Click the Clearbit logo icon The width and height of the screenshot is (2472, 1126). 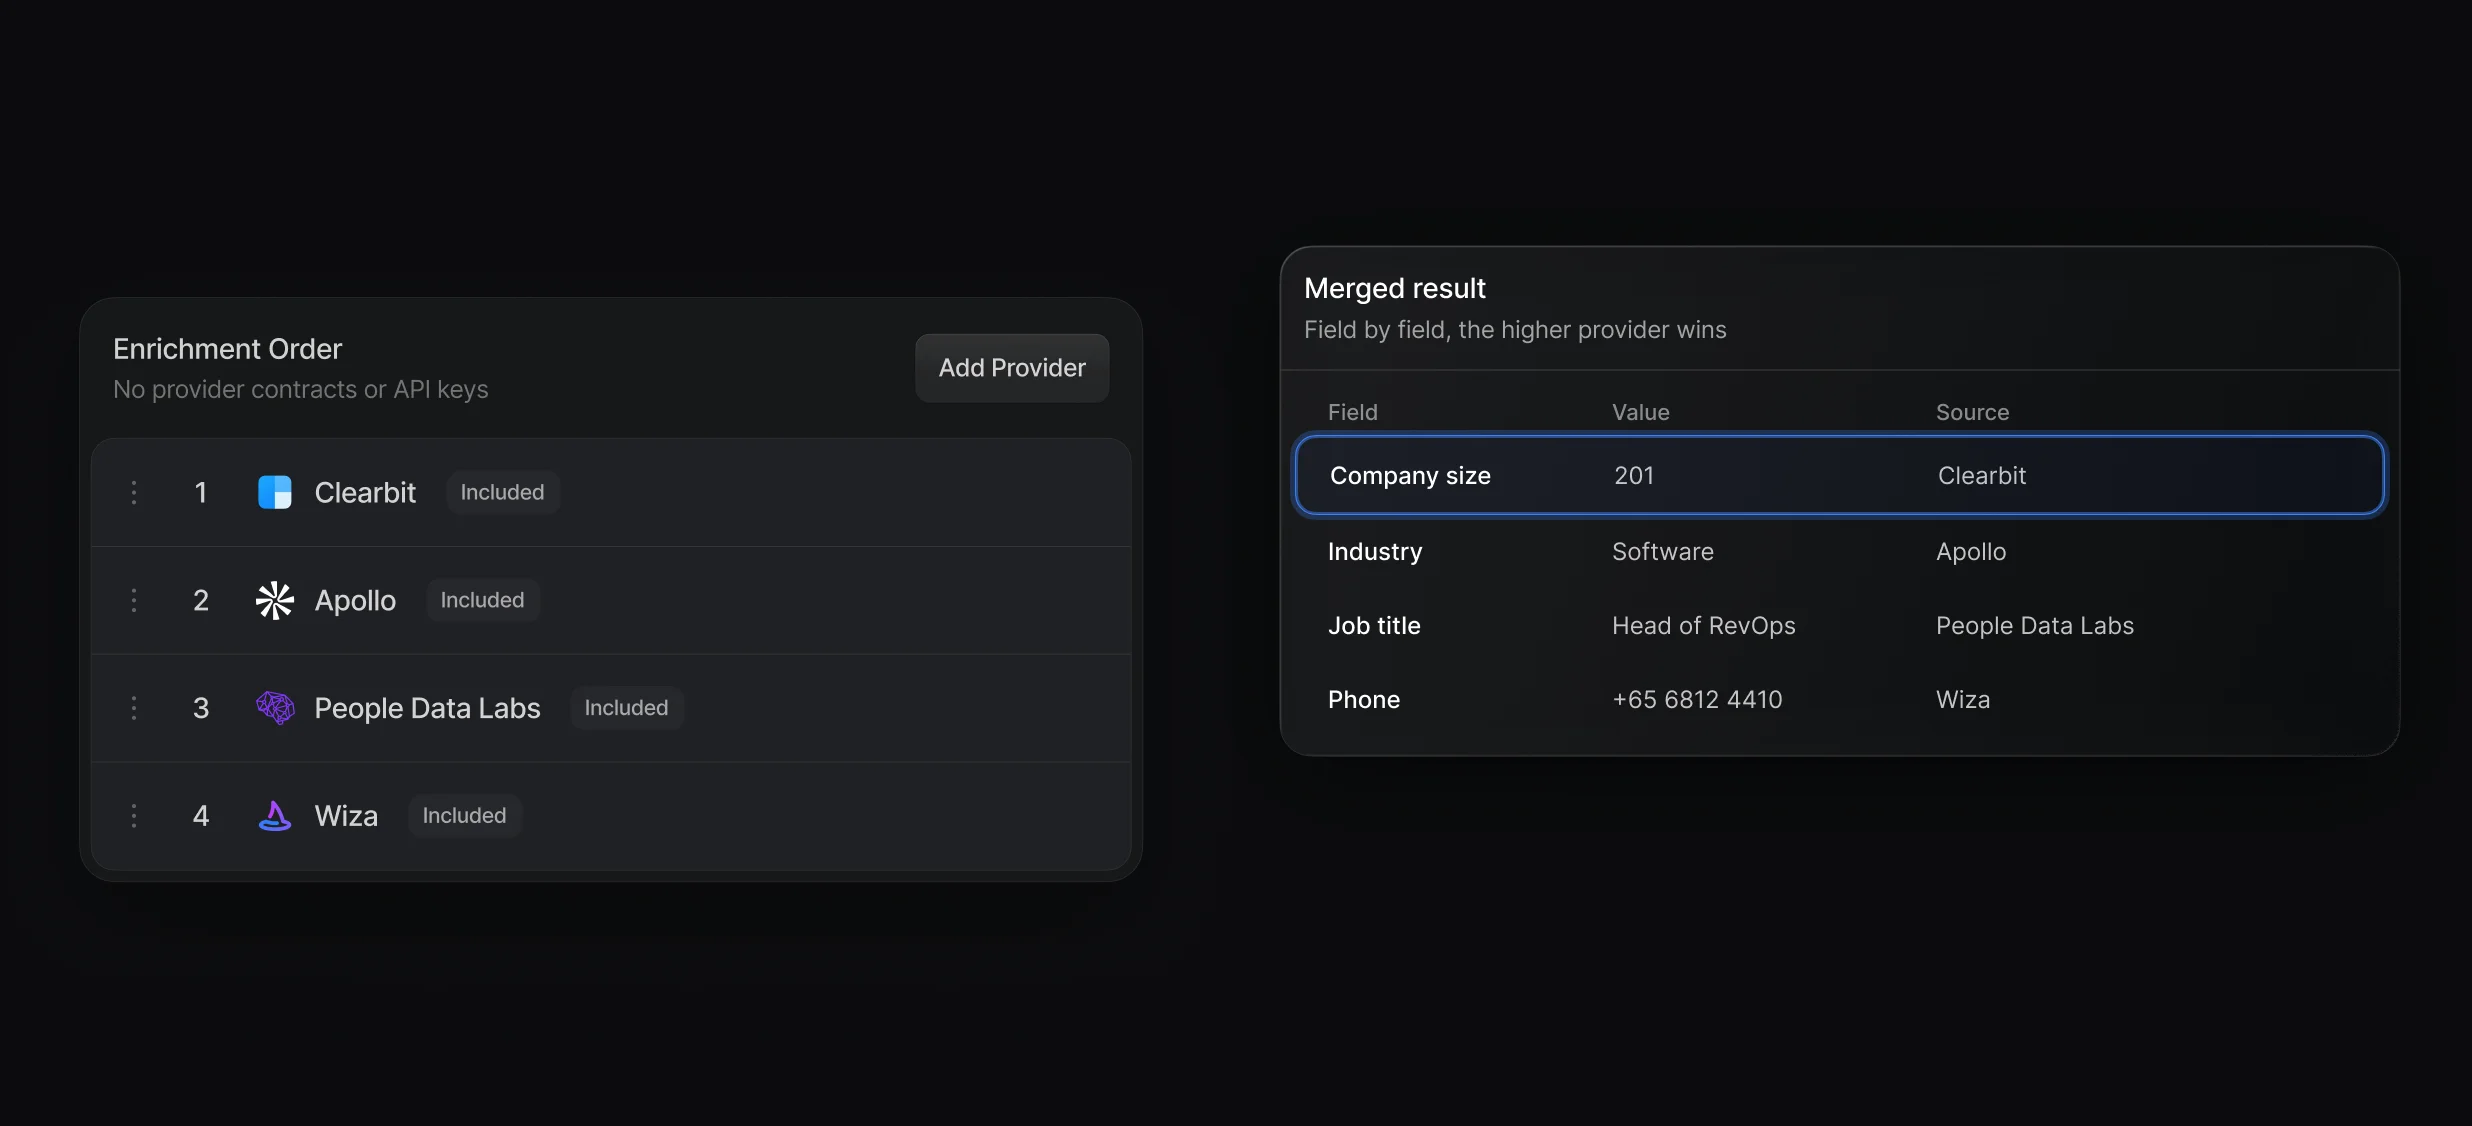274,492
